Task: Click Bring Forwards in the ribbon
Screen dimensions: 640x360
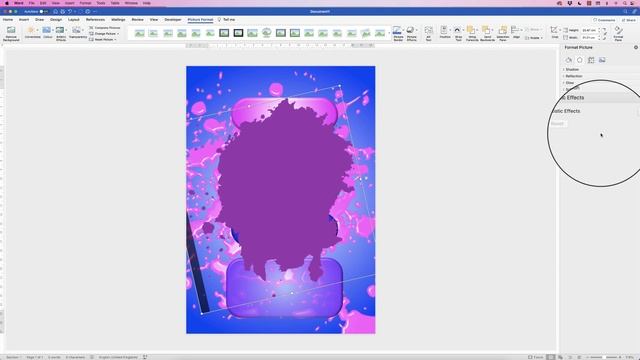Action: (472, 33)
